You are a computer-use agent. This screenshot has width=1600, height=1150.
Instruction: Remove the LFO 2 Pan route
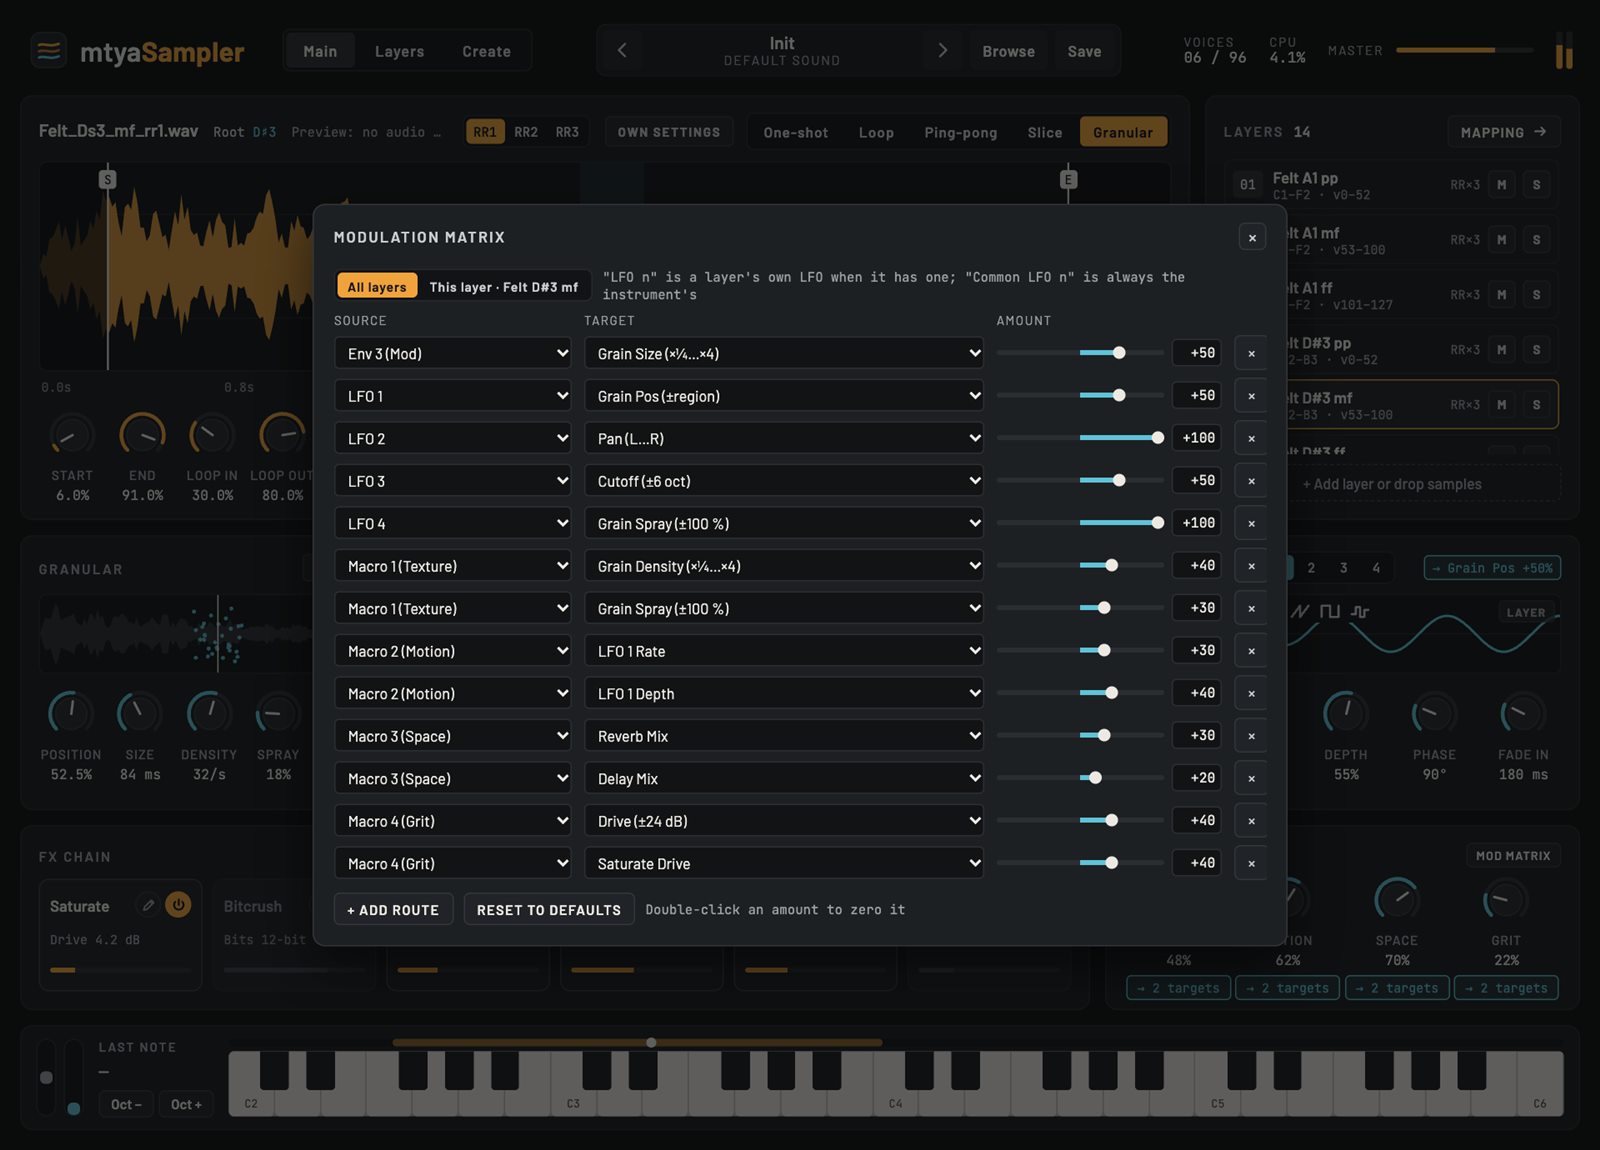coord(1251,439)
